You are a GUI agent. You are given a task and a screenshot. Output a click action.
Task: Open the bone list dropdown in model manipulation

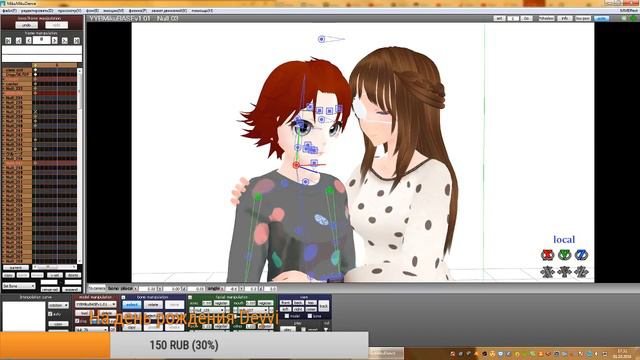tap(91, 329)
